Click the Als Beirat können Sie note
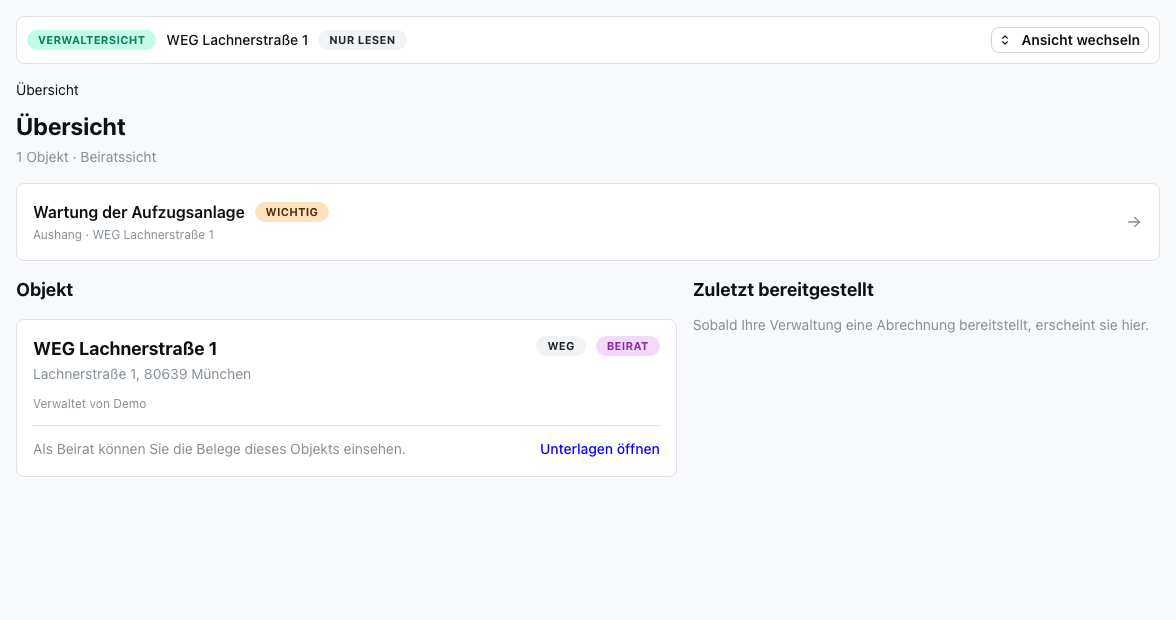The height and width of the screenshot is (620, 1176). pyautogui.click(x=219, y=449)
